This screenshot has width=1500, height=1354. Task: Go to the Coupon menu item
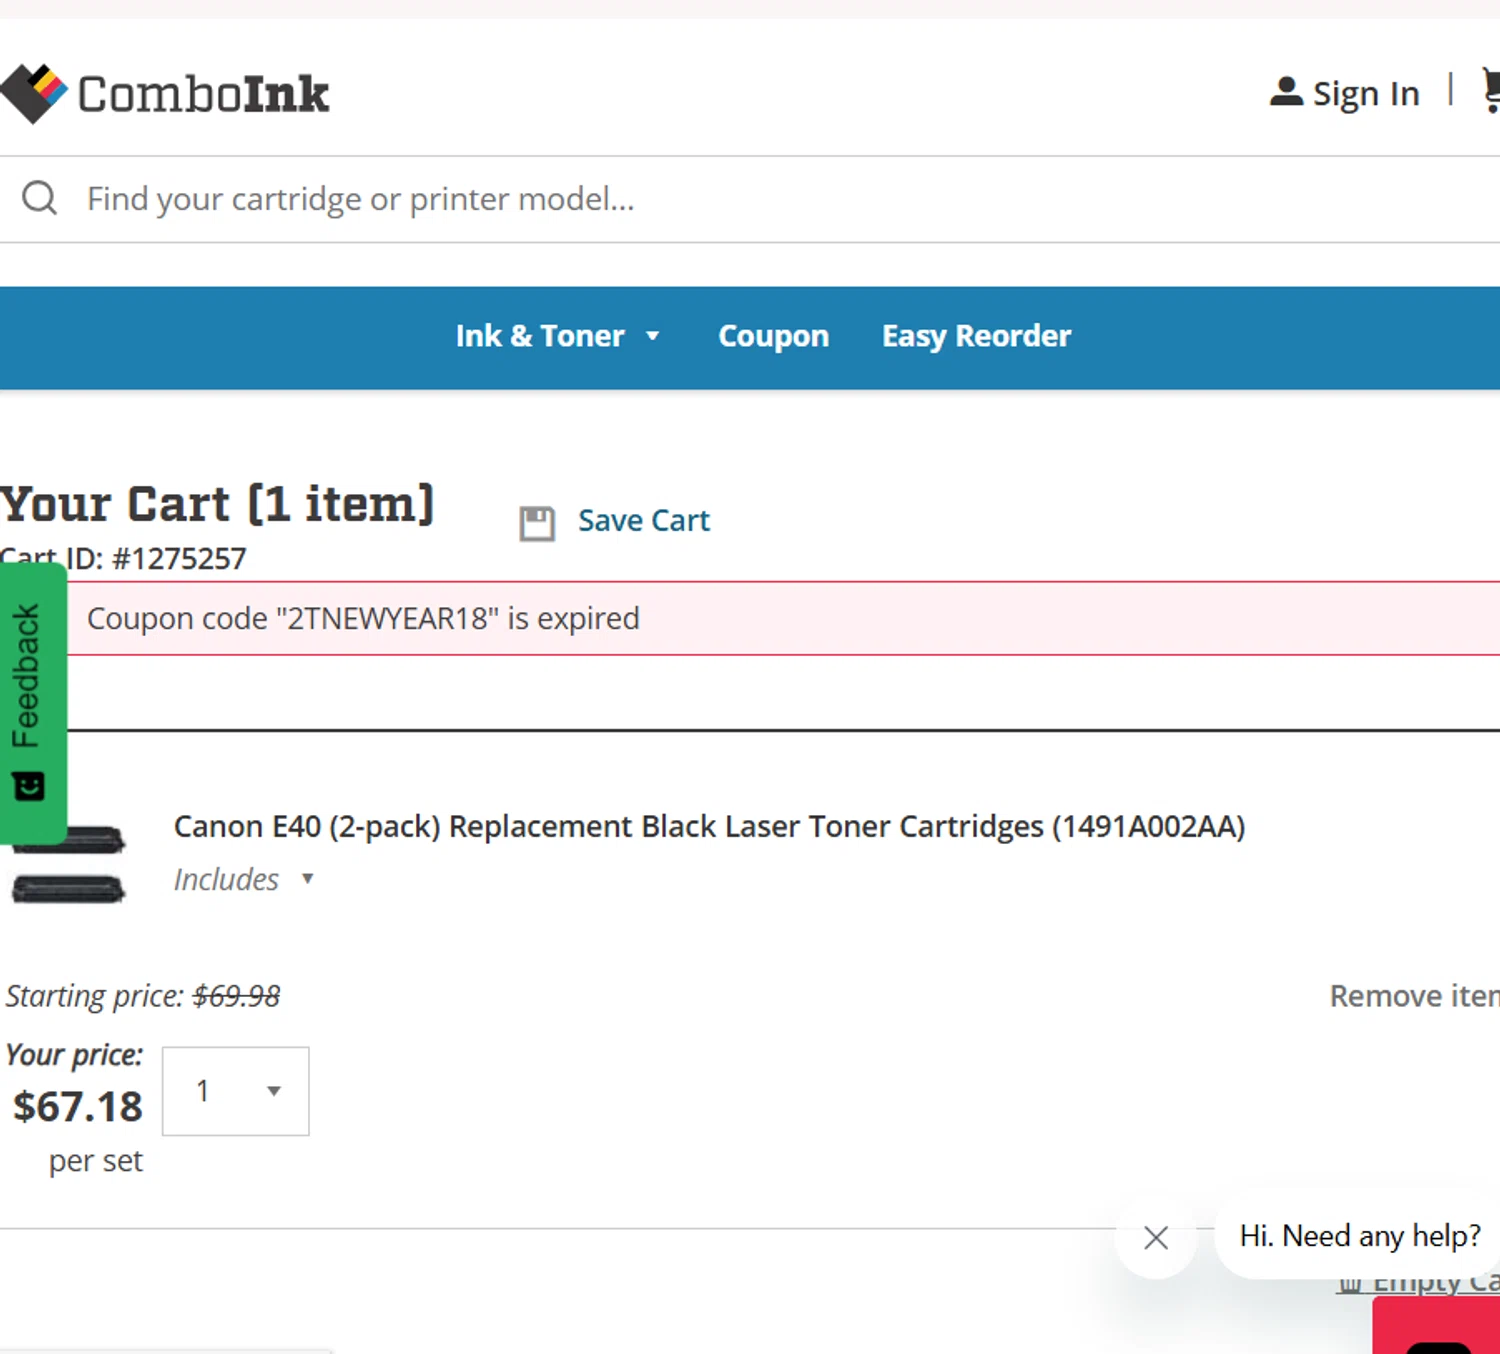pyautogui.click(x=773, y=336)
